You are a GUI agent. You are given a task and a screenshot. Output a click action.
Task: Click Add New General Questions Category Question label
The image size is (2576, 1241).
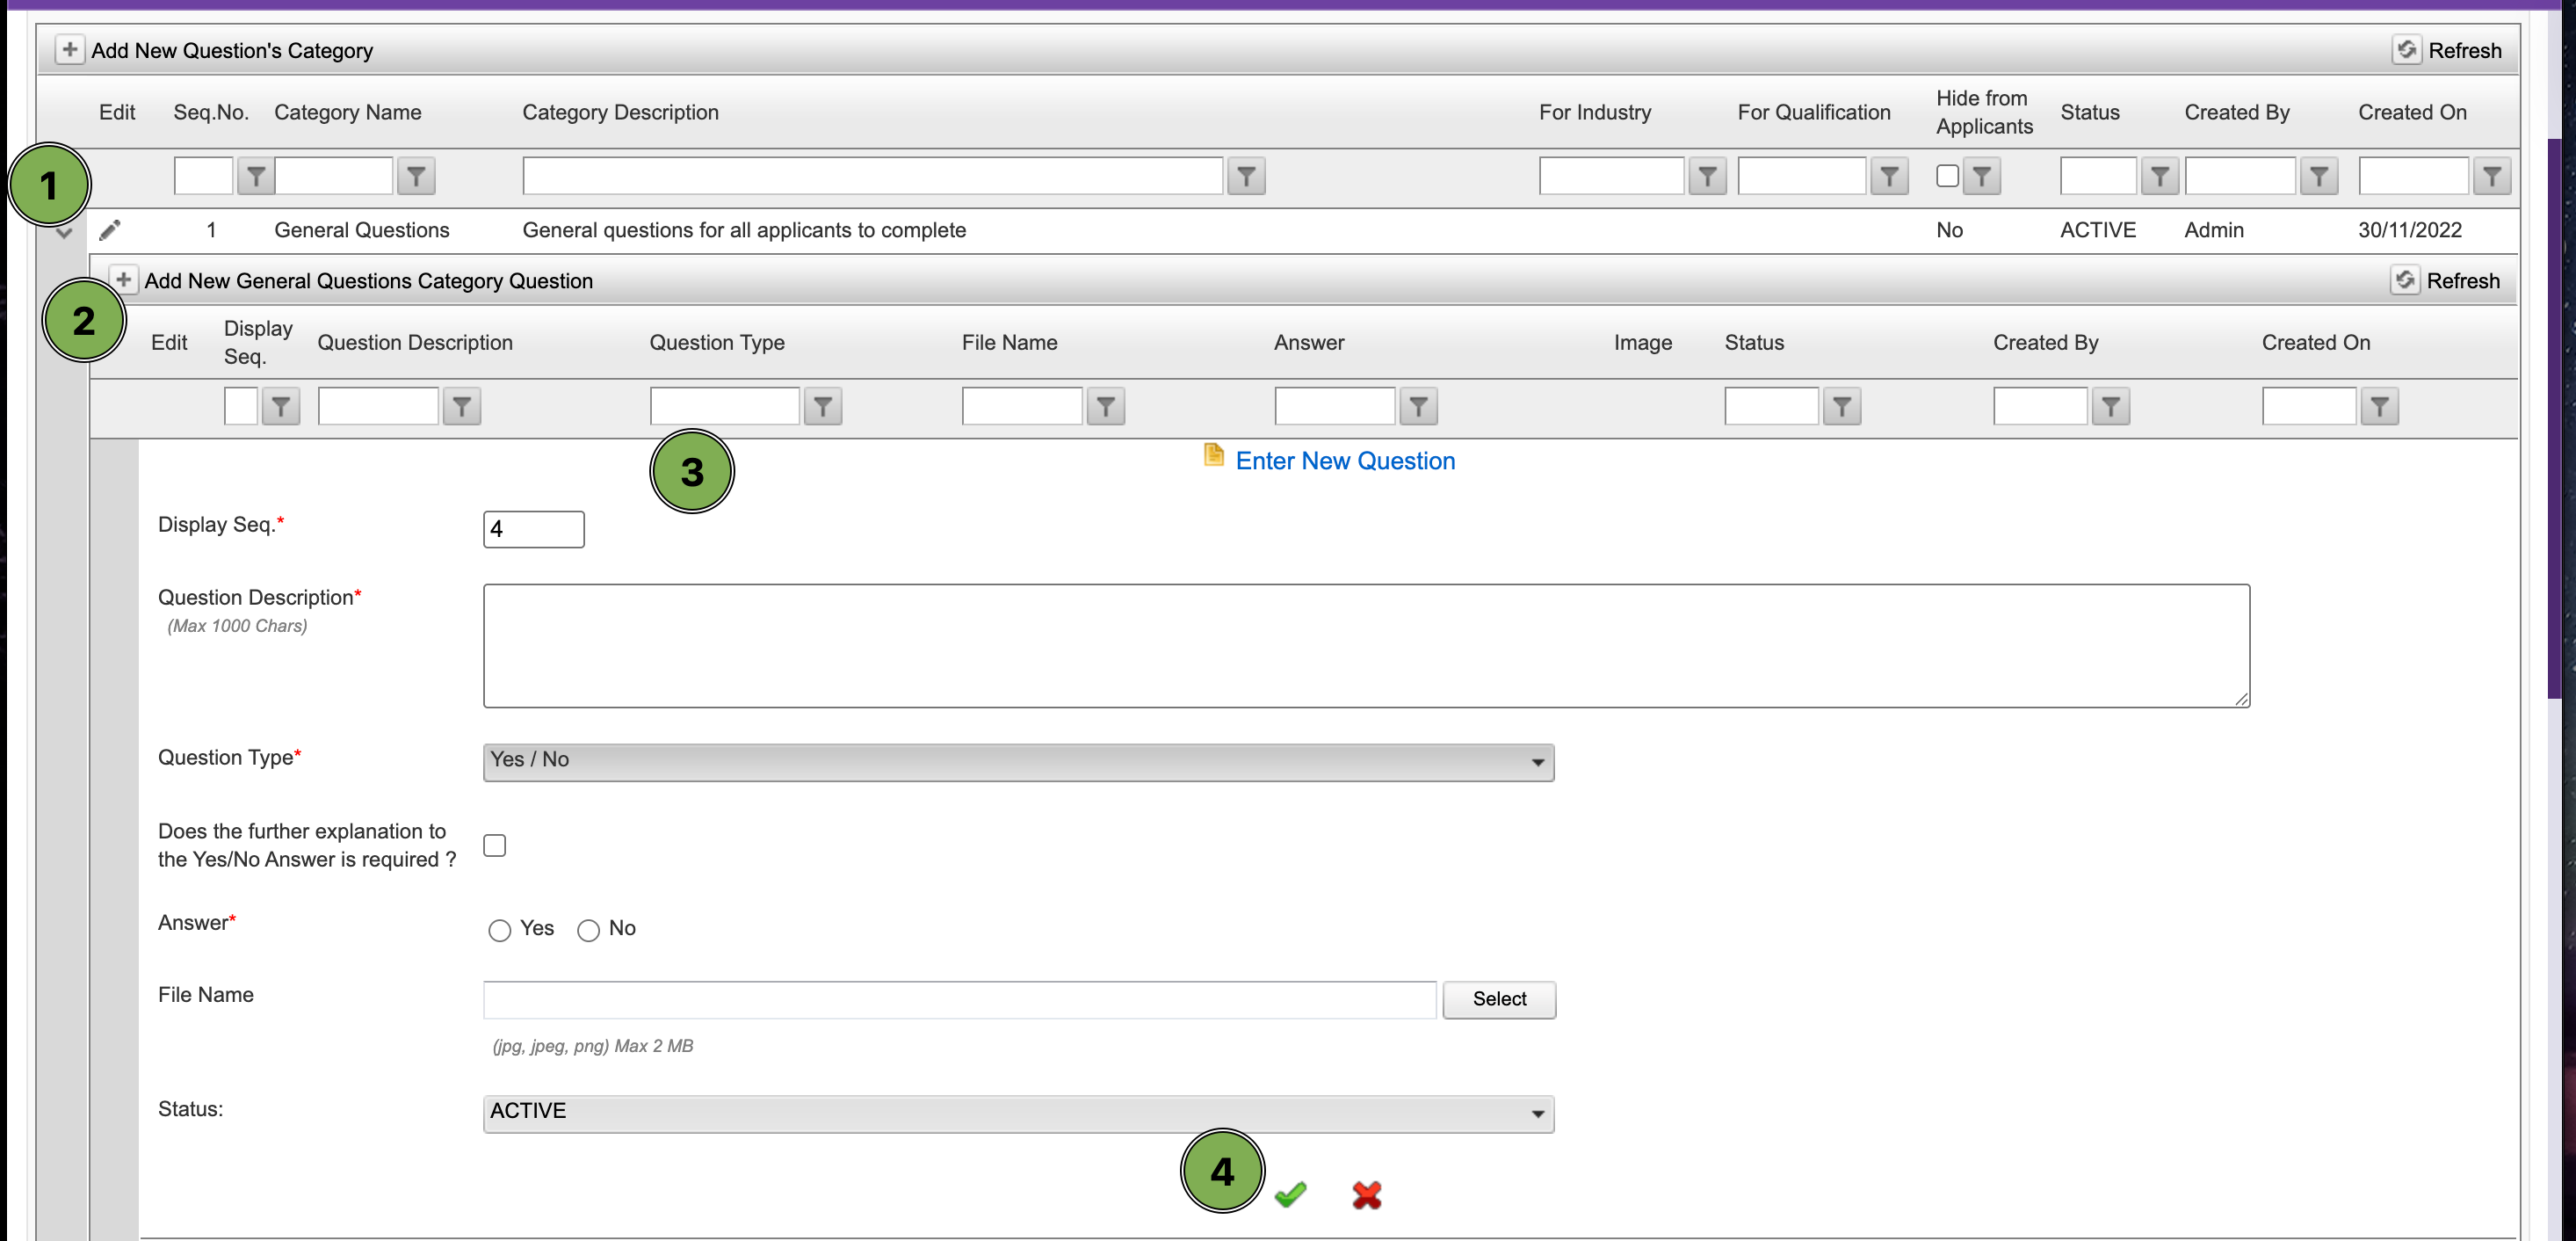[369, 281]
